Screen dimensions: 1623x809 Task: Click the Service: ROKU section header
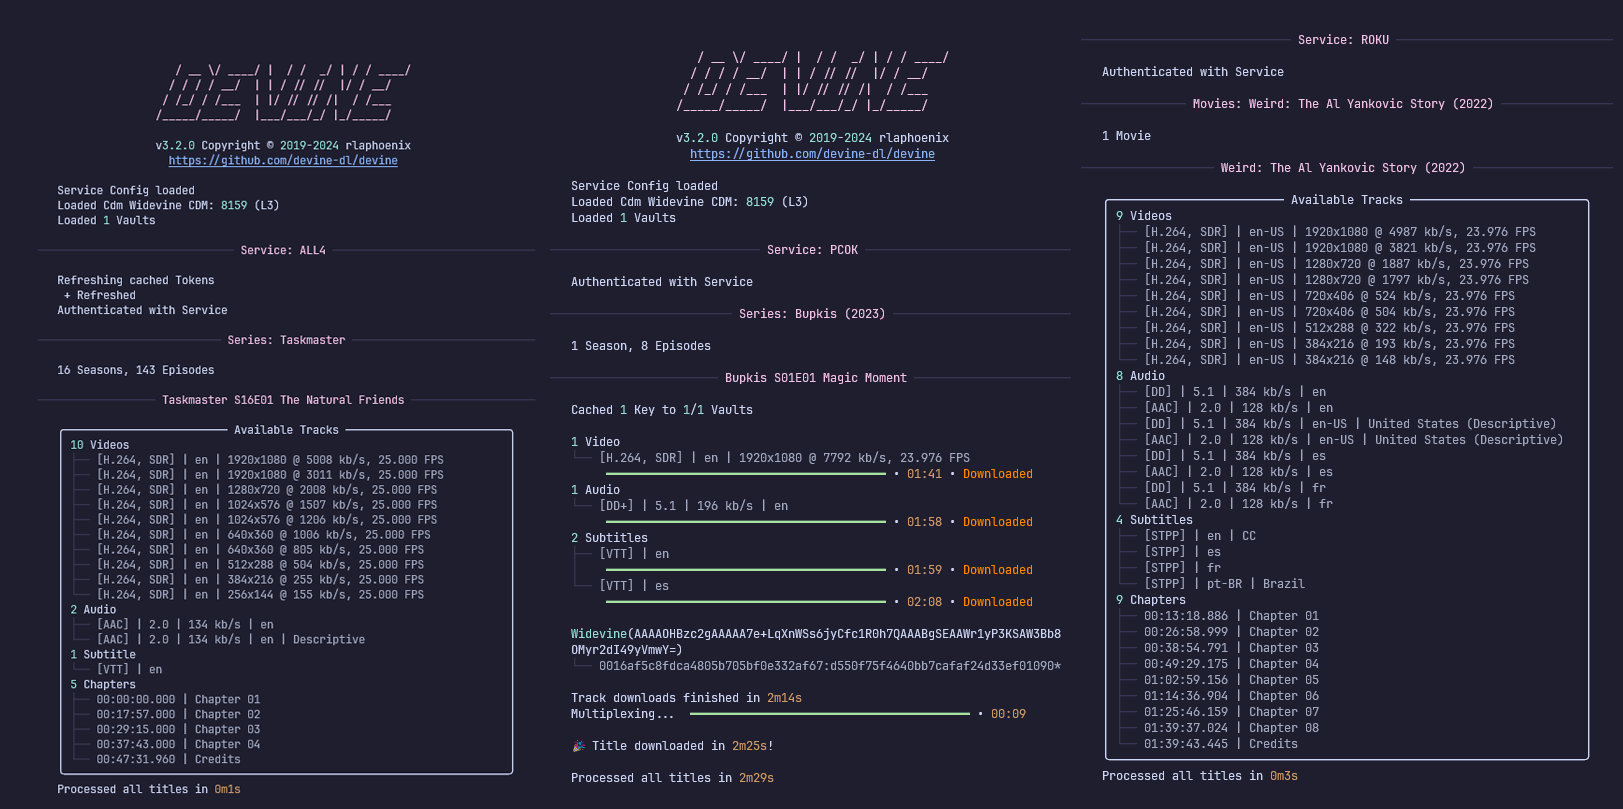1343,40
